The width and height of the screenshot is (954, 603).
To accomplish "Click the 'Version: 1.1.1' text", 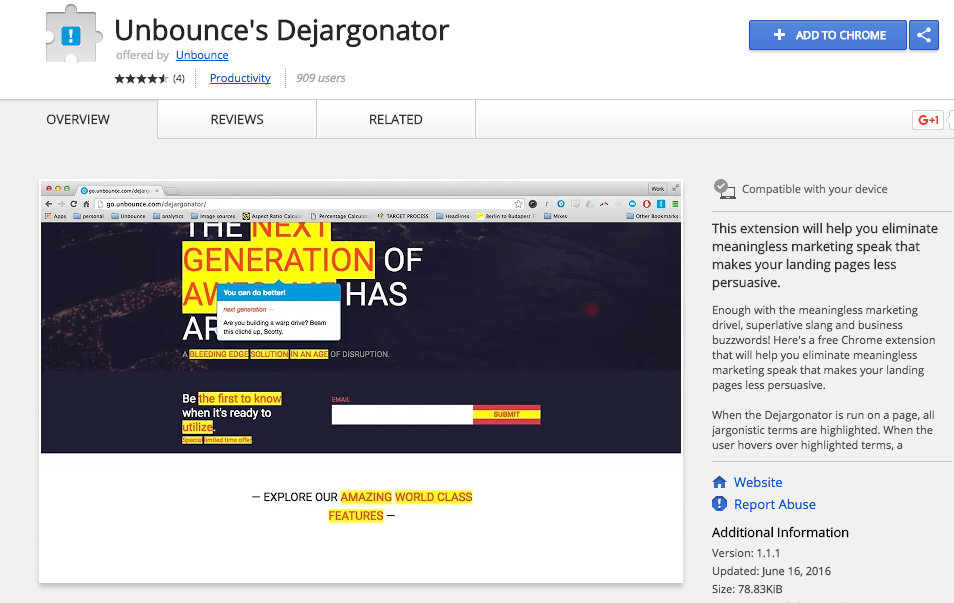I will [x=746, y=553].
